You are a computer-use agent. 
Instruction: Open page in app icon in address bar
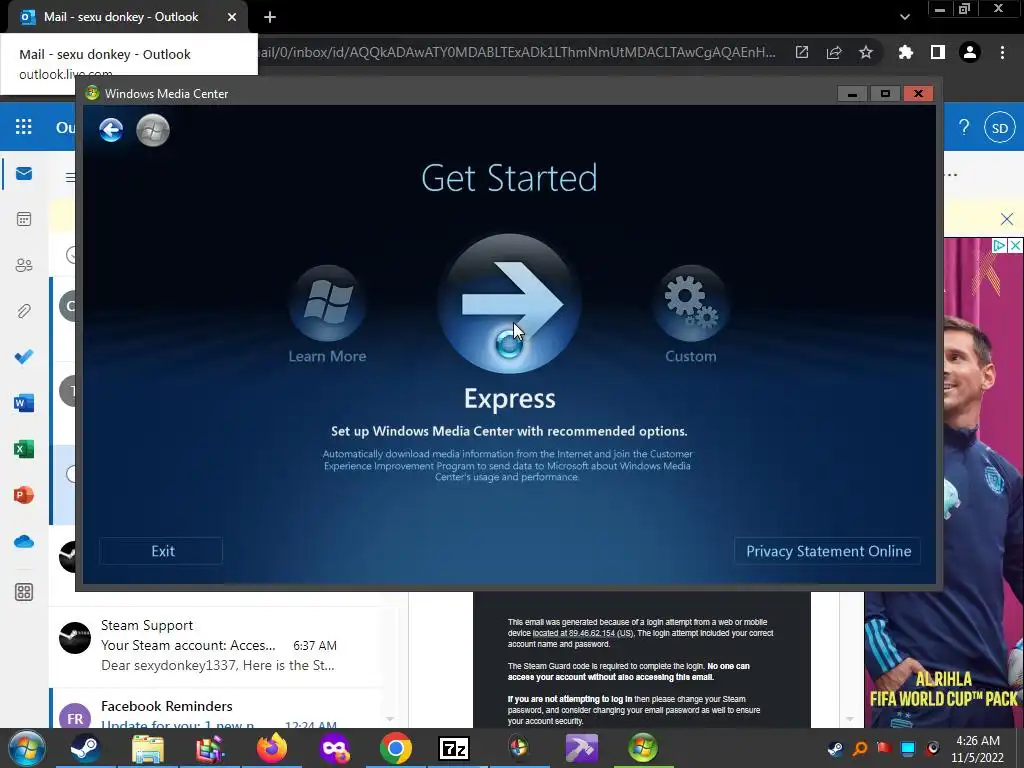coord(802,52)
